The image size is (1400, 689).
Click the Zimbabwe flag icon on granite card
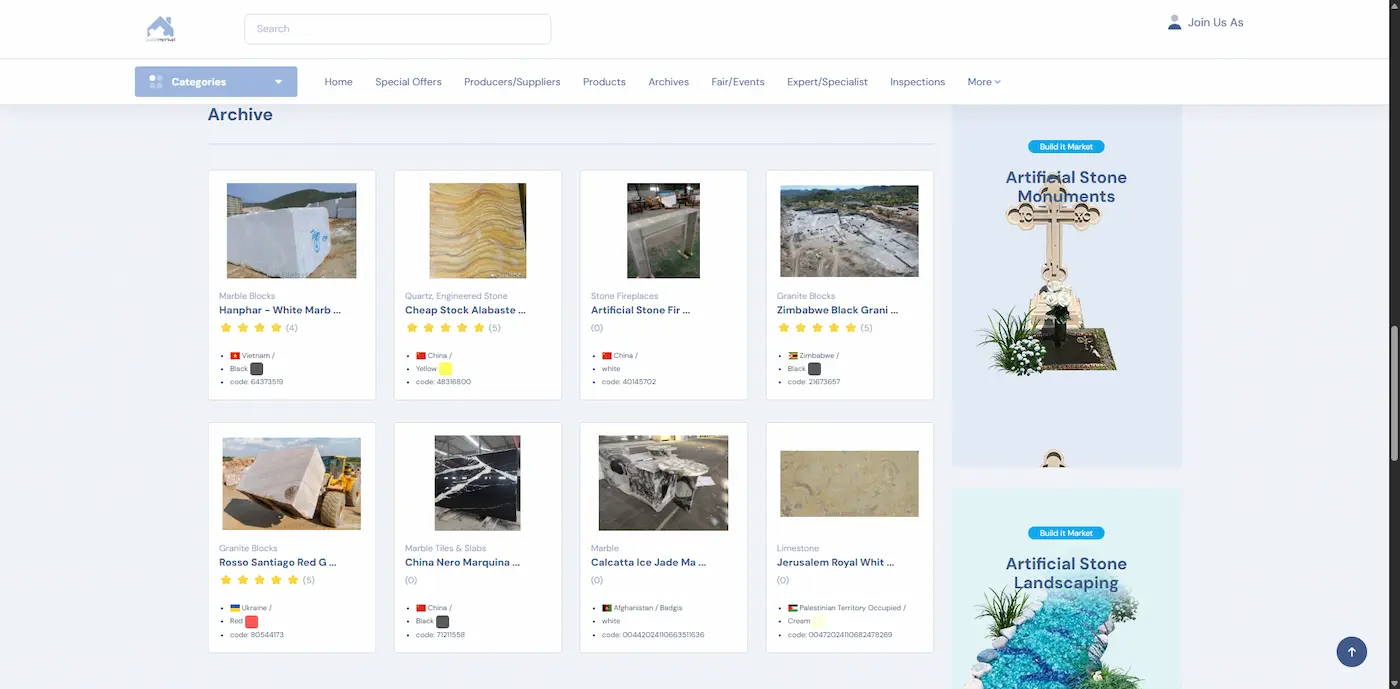793,356
